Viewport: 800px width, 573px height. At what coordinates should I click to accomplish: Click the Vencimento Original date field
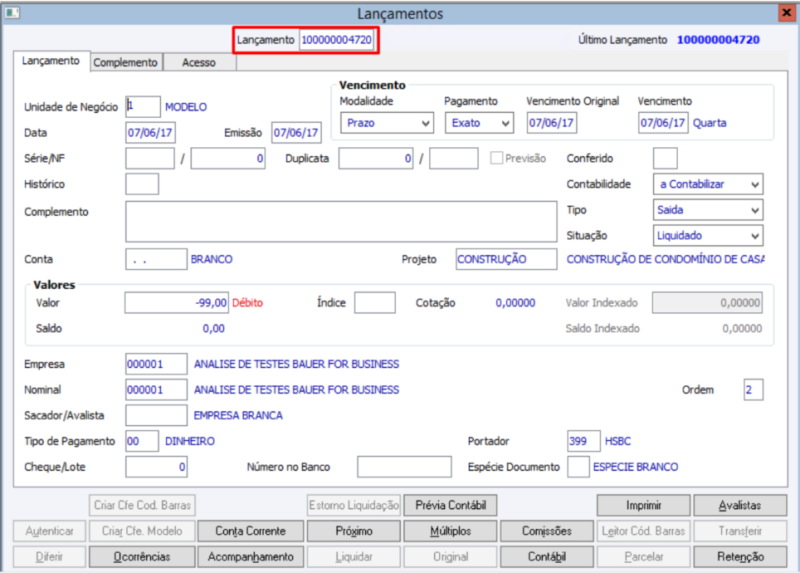point(552,123)
